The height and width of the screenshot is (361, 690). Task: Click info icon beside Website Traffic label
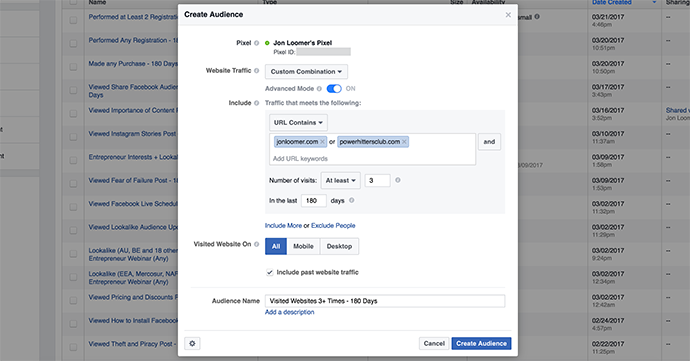(x=257, y=70)
